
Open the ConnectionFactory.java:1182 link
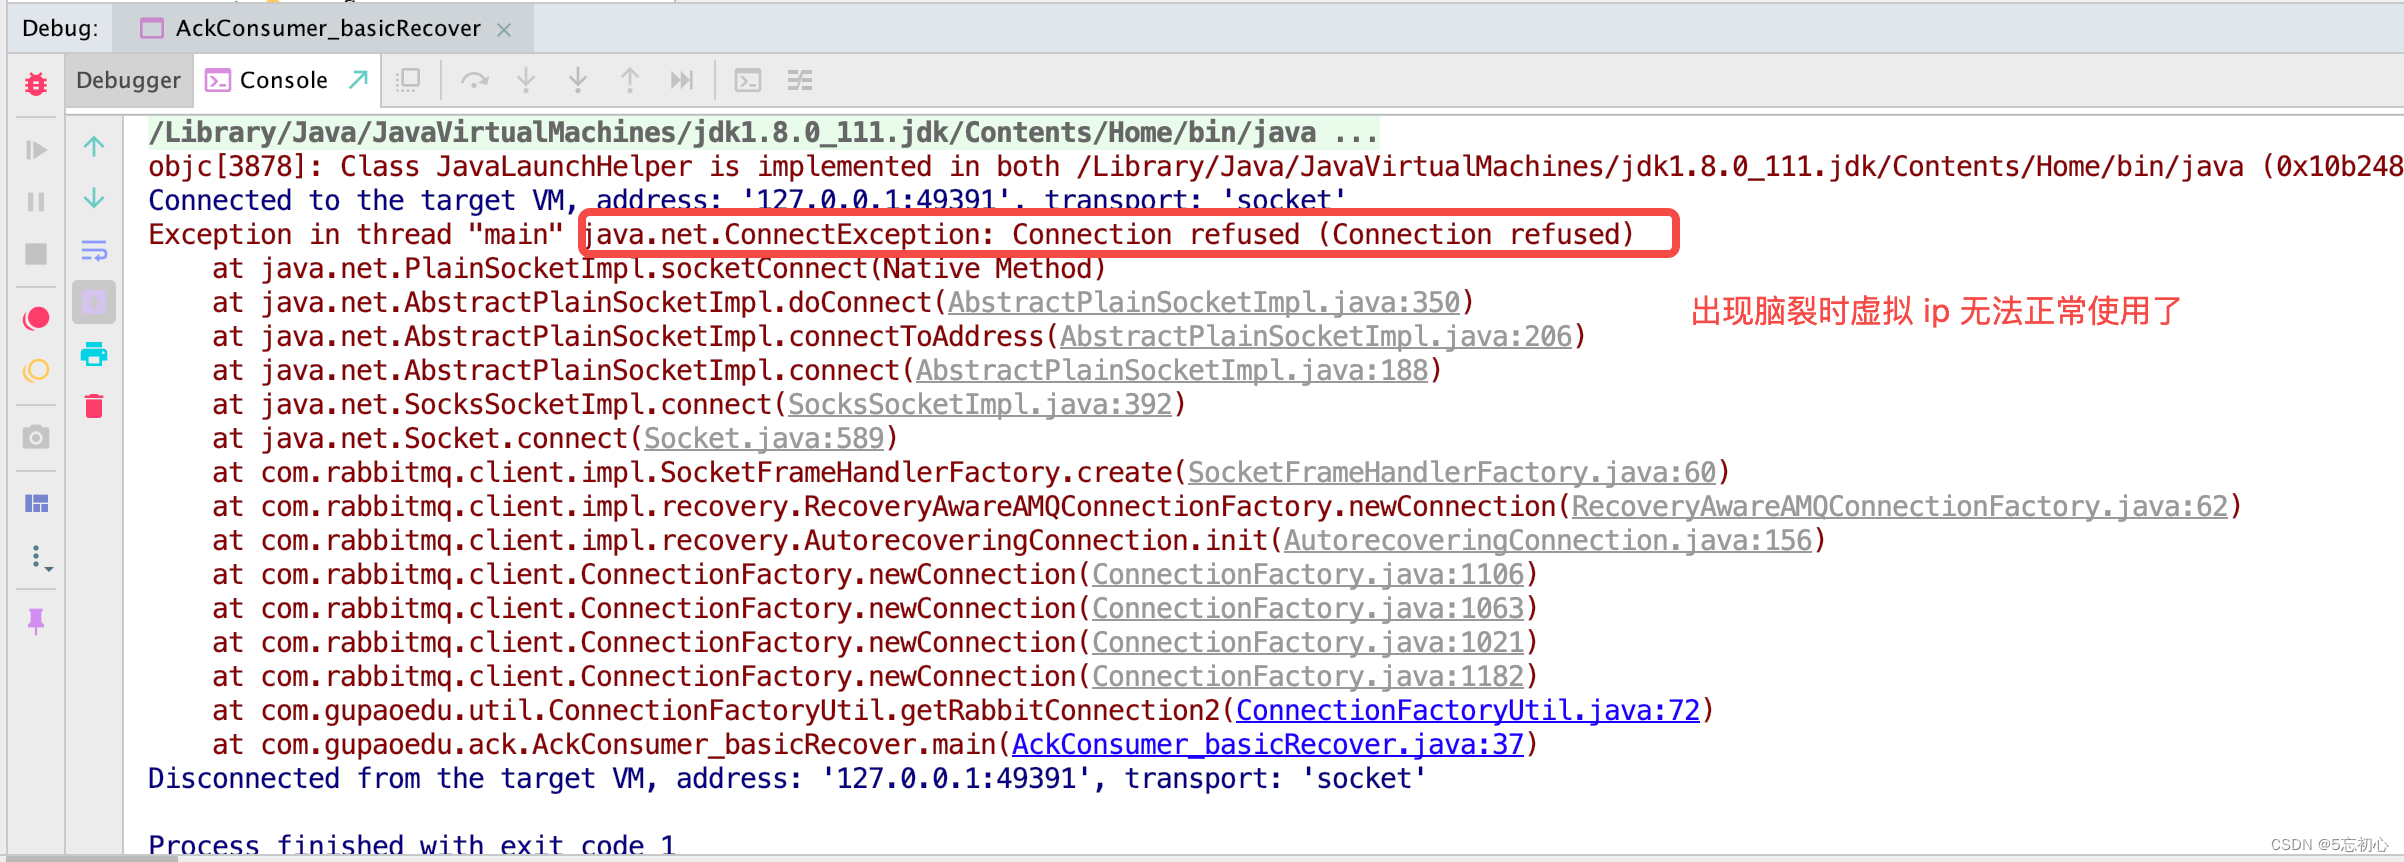pyautogui.click(x=1308, y=676)
